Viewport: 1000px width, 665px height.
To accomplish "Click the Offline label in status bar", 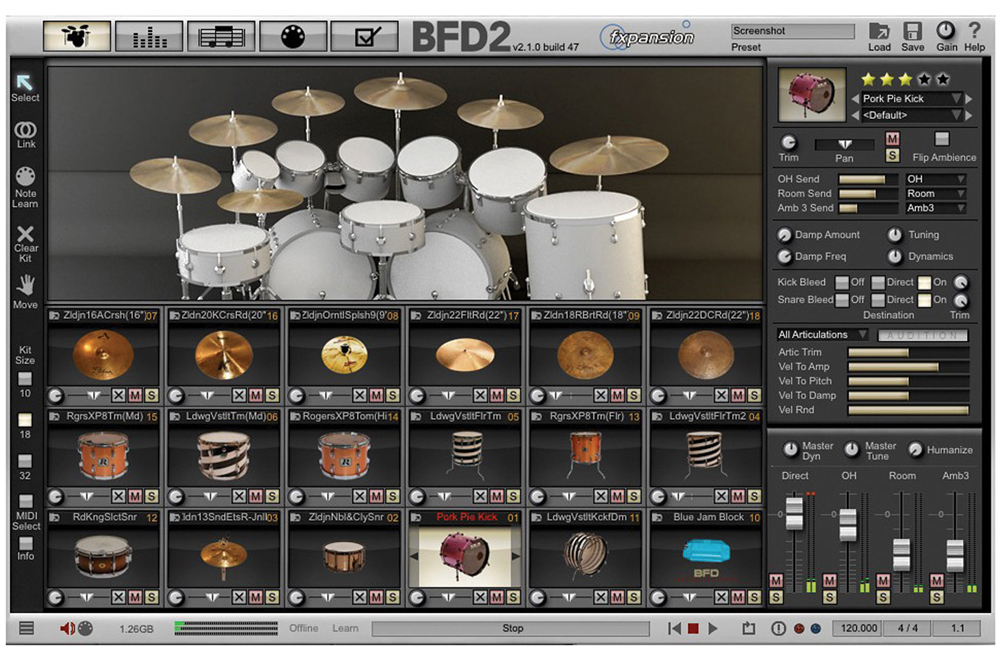I will point(304,629).
